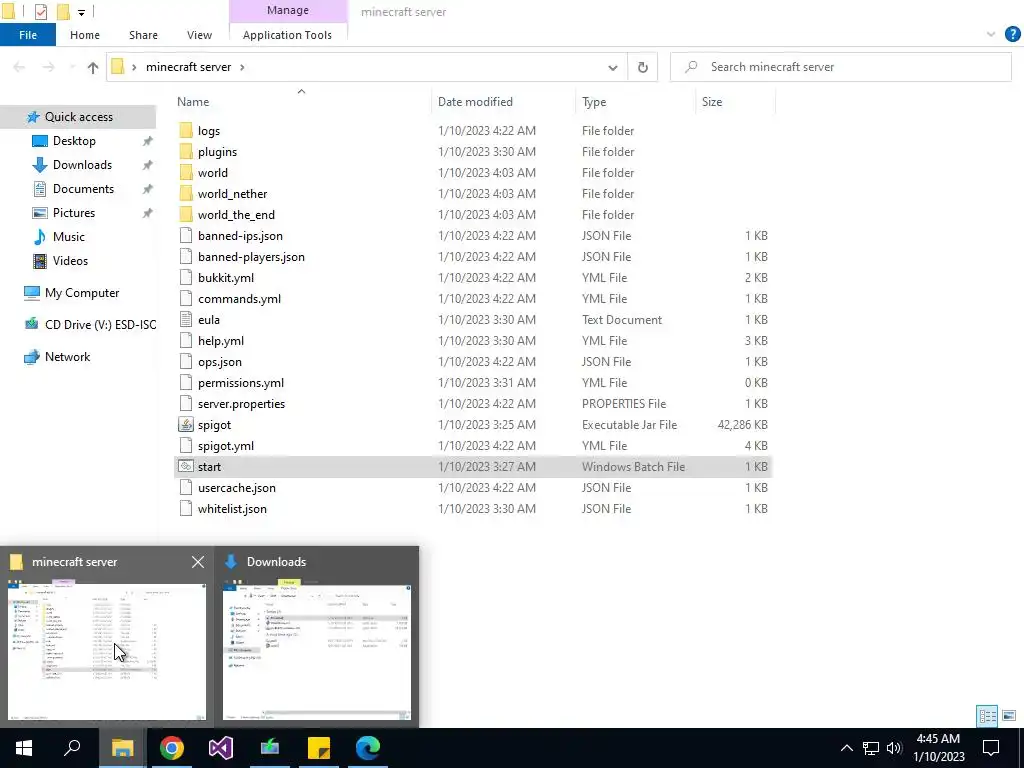Open the Windows Start menu
This screenshot has width=1024, height=768.
(x=24, y=748)
